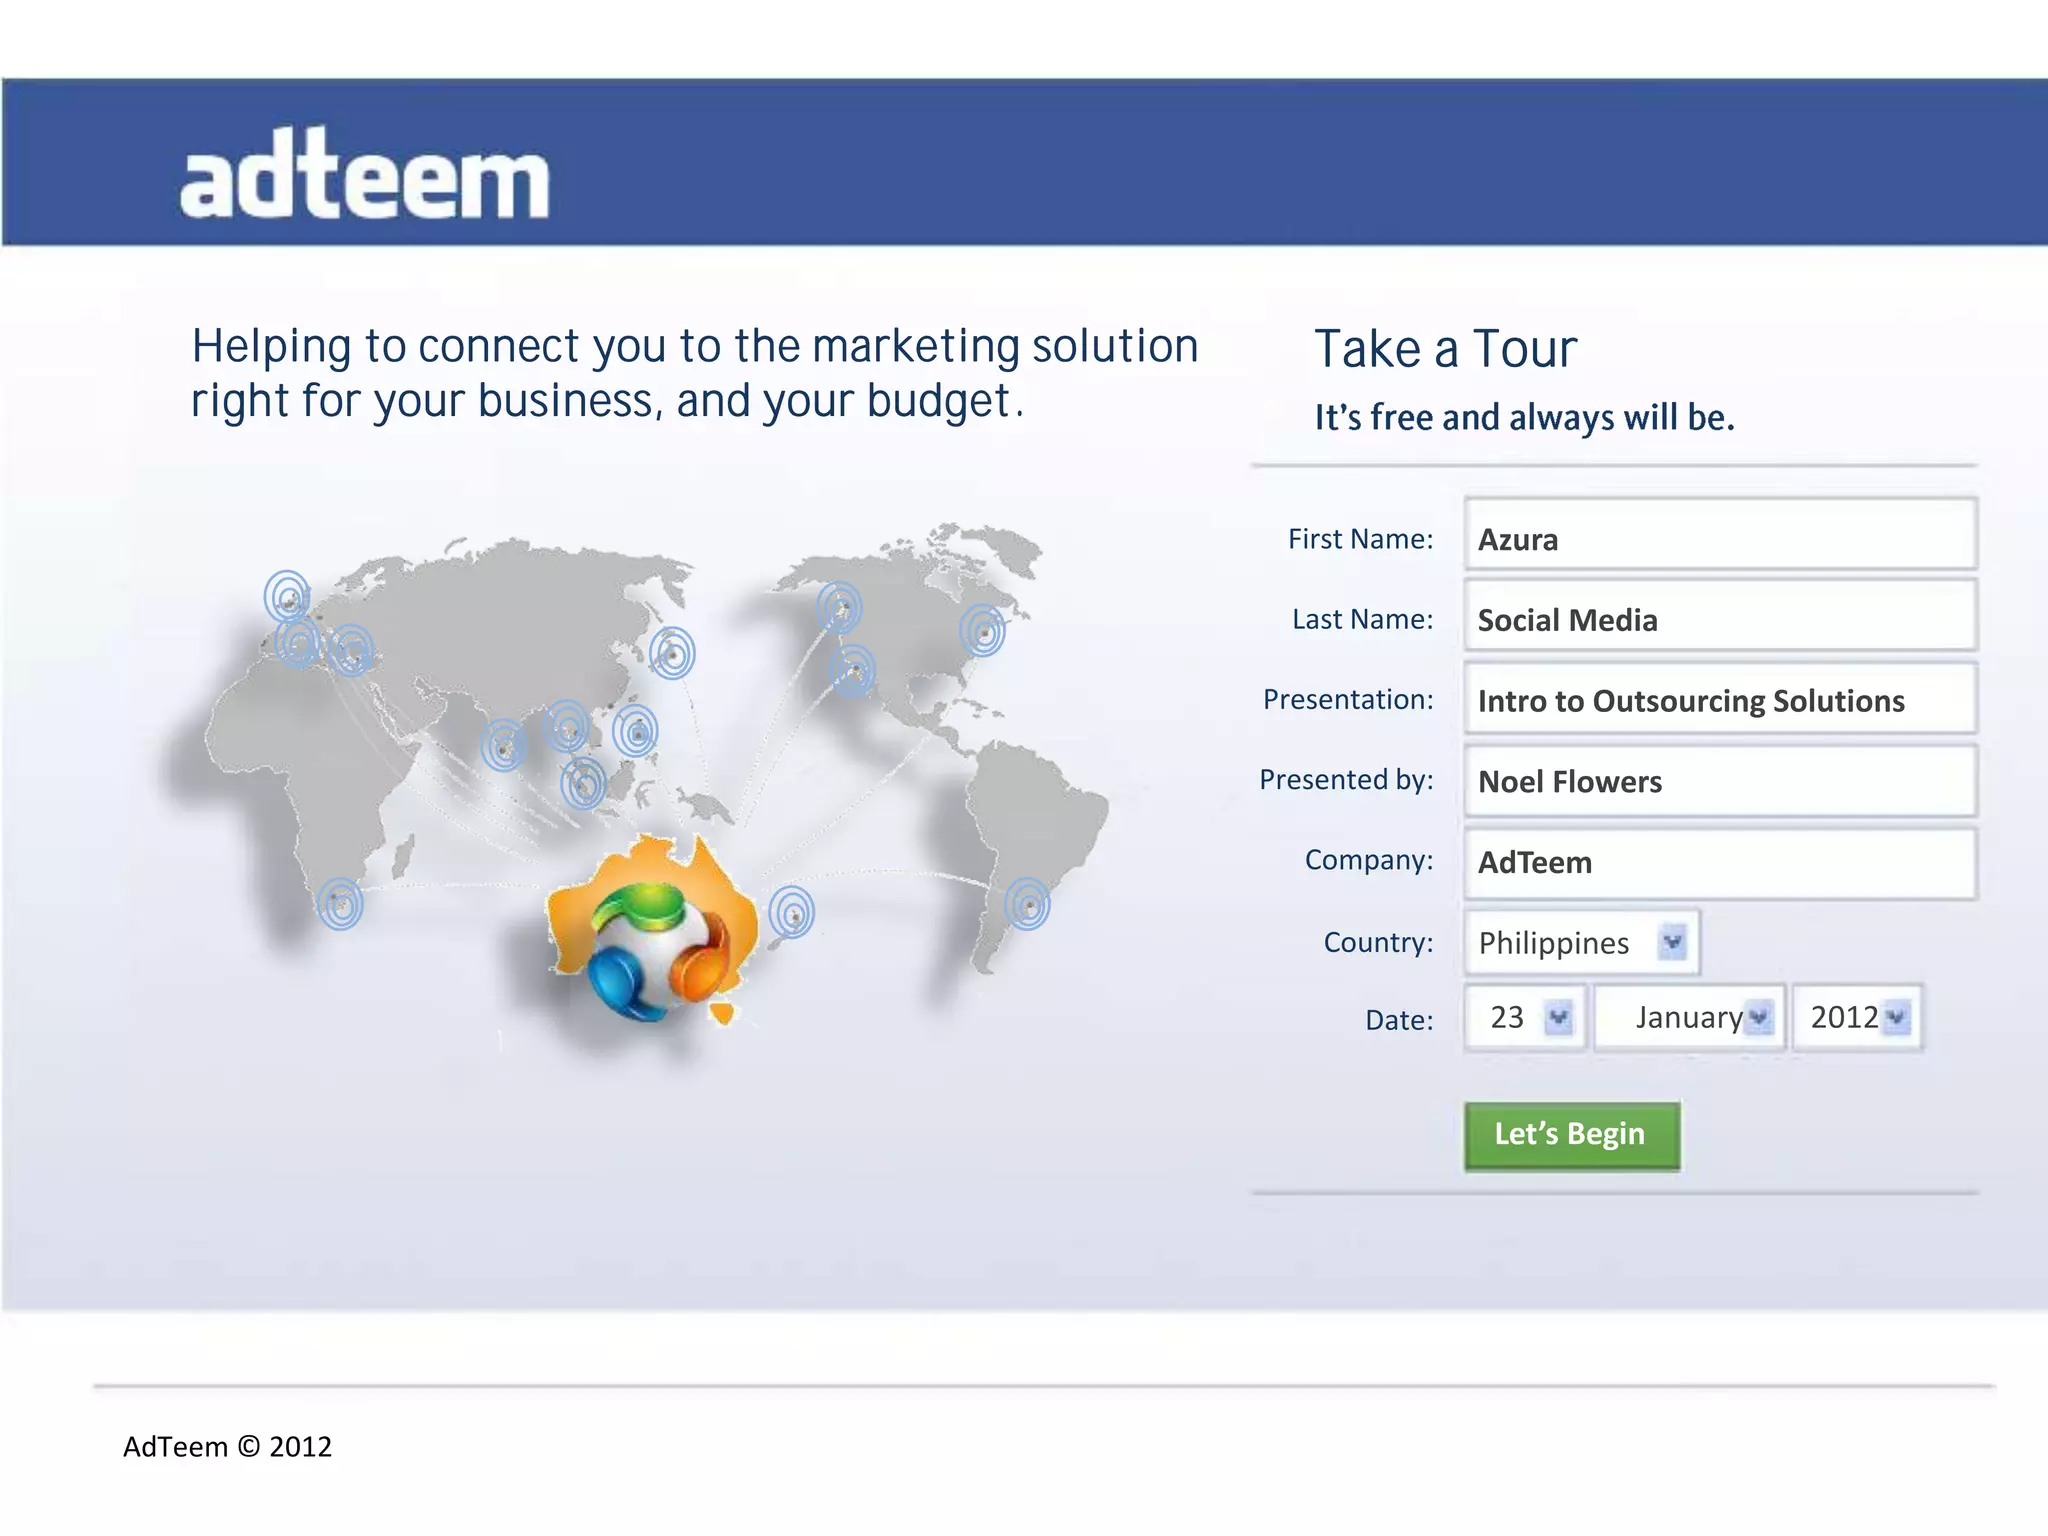The height and width of the screenshot is (1536, 2048).
Task: Click the Japan location marker on map
Action: (672, 654)
